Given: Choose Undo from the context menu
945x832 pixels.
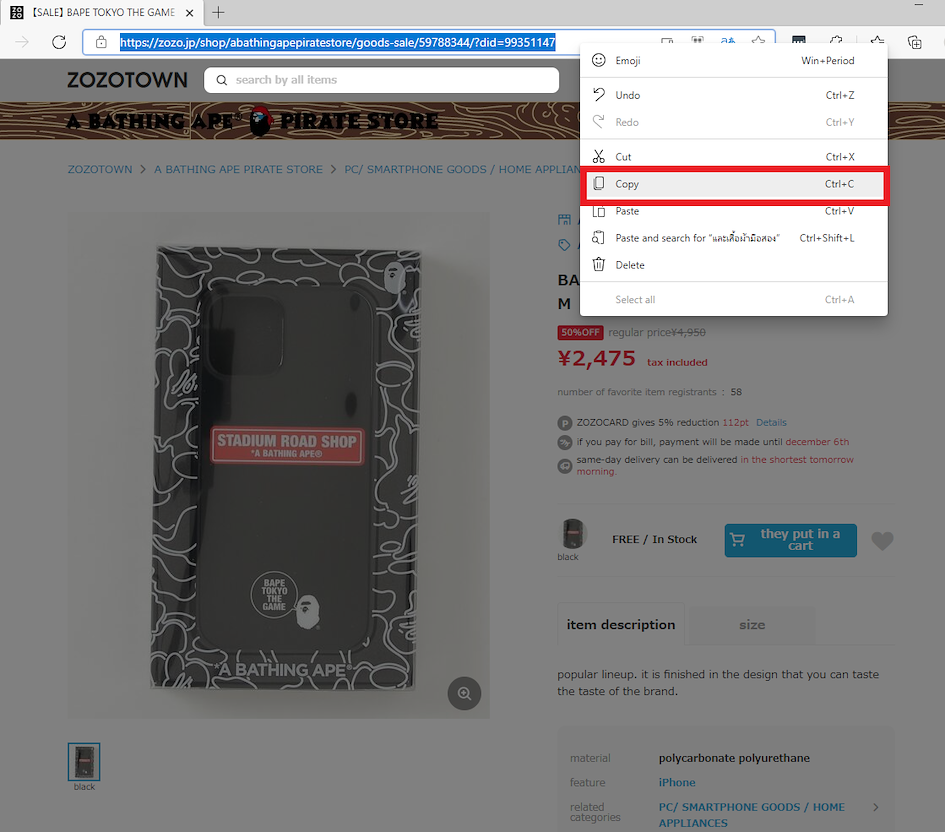Looking at the screenshot, I should pos(733,95).
